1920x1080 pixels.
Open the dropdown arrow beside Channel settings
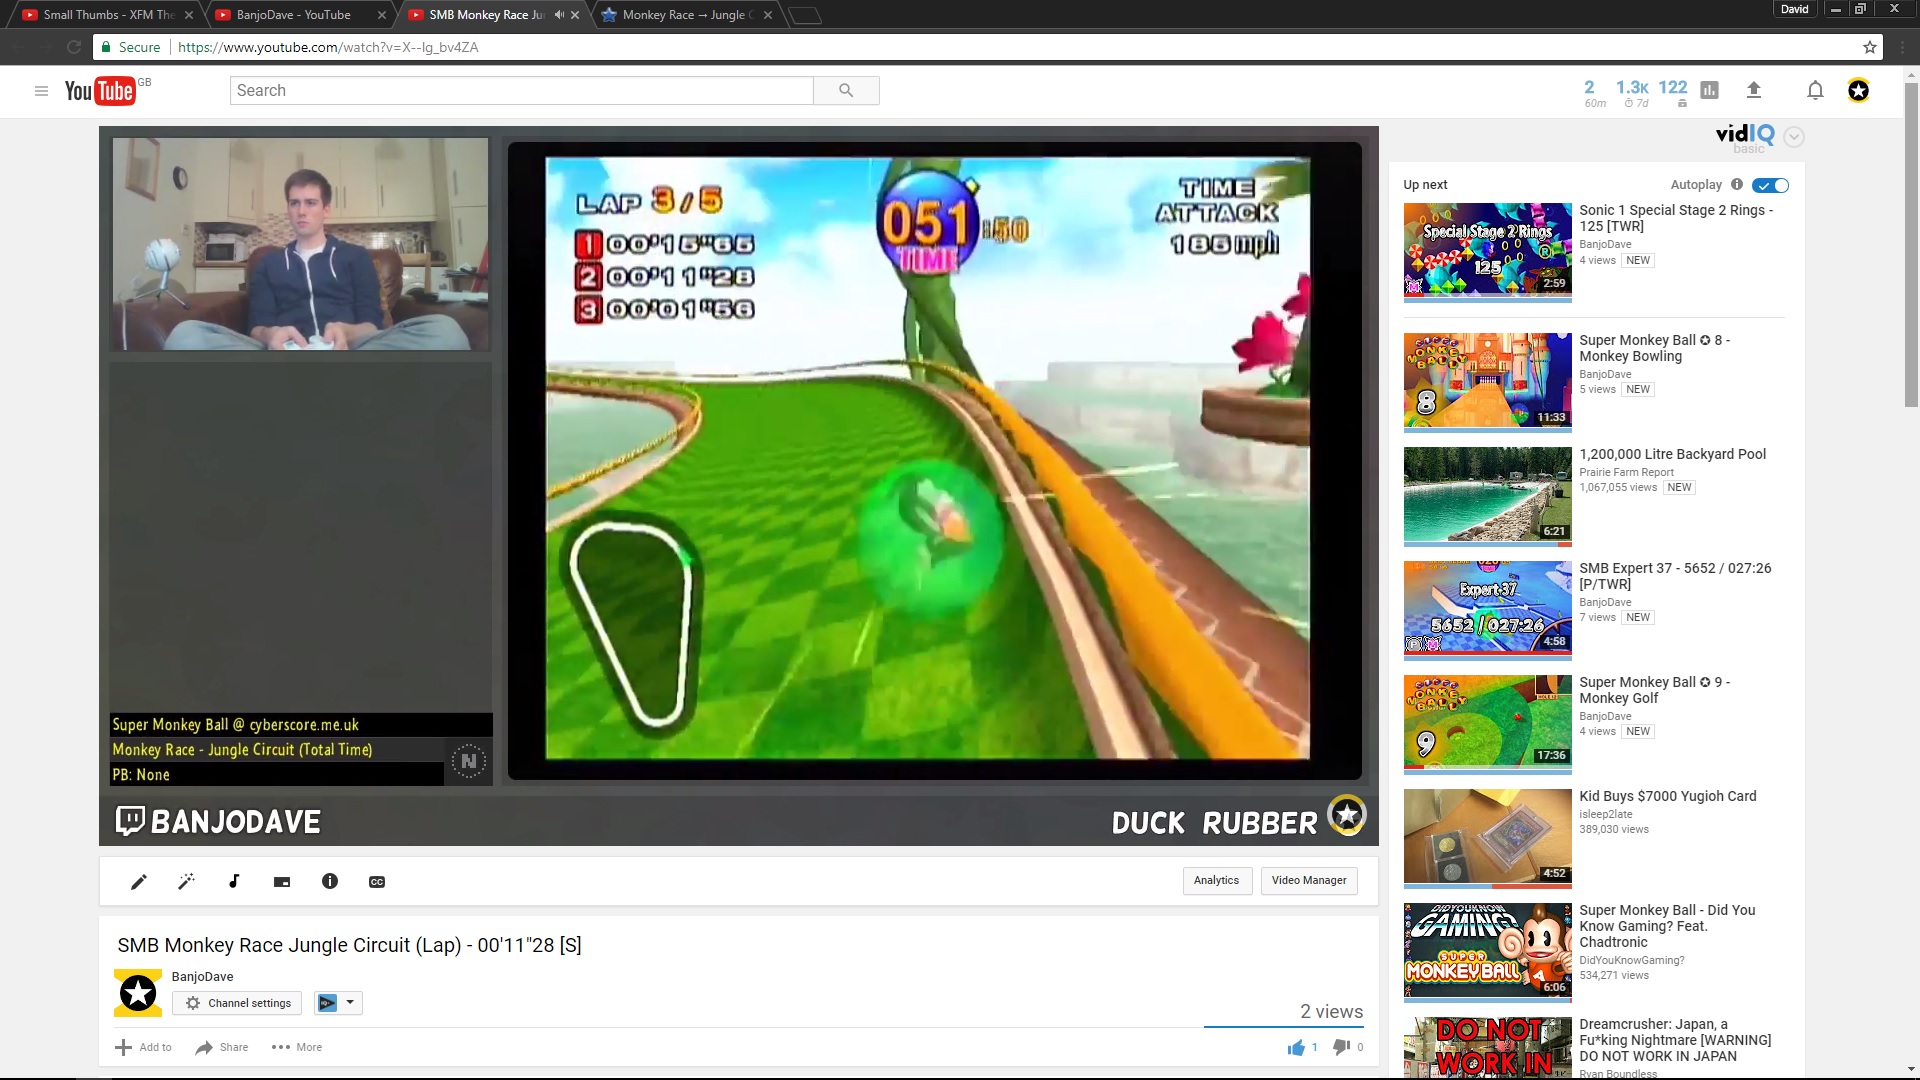pyautogui.click(x=350, y=1002)
